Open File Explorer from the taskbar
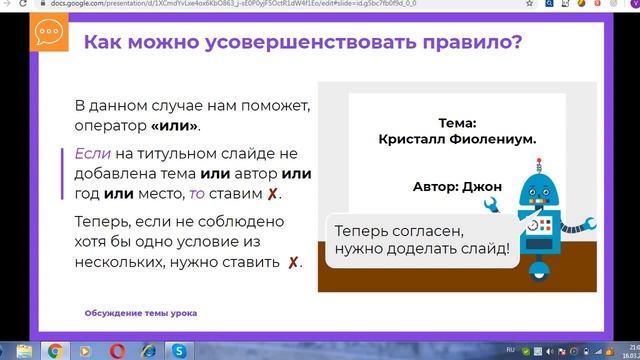This screenshot has width=640, height=360. click(x=24, y=351)
